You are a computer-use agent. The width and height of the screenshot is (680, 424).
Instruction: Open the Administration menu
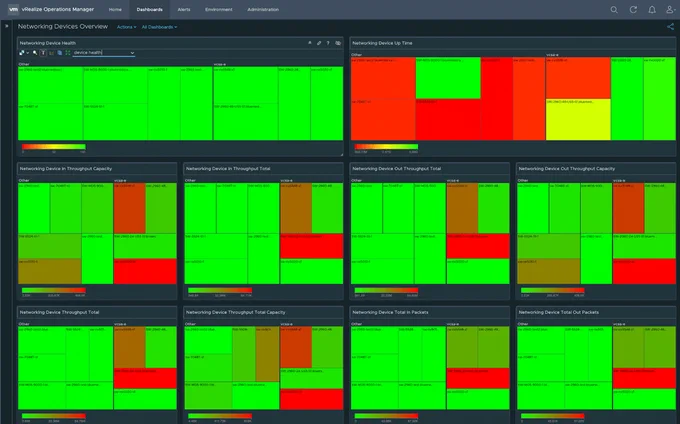pyautogui.click(x=263, y=10)
